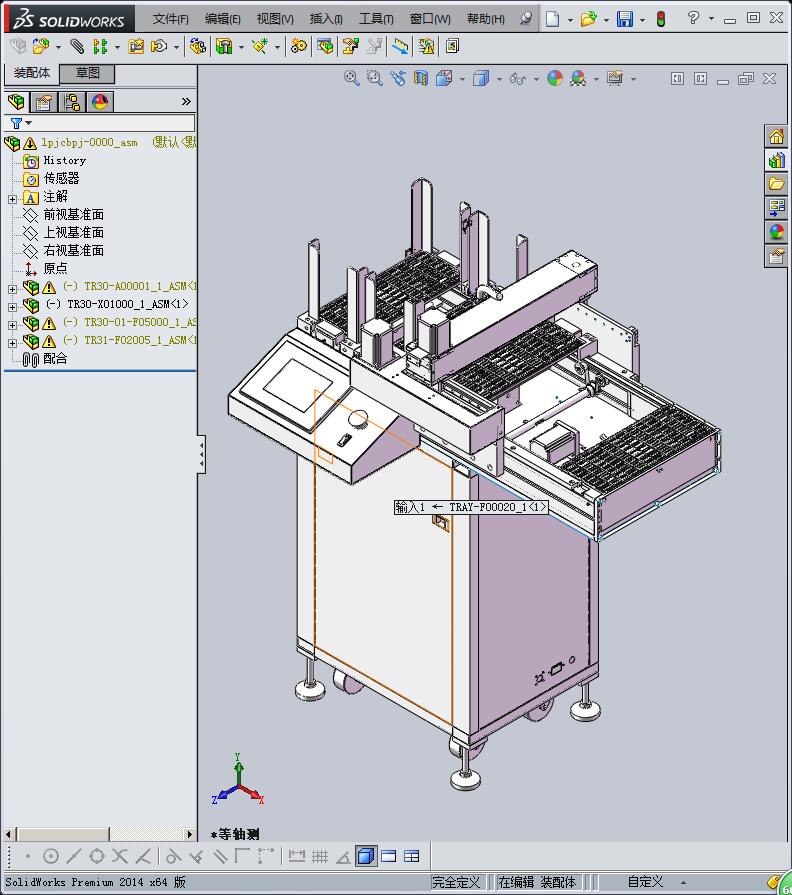The width and height of the screenshot is (792, 895).
Task: Open Custom Properties task pane icon
Action: [x=776, y=256]
